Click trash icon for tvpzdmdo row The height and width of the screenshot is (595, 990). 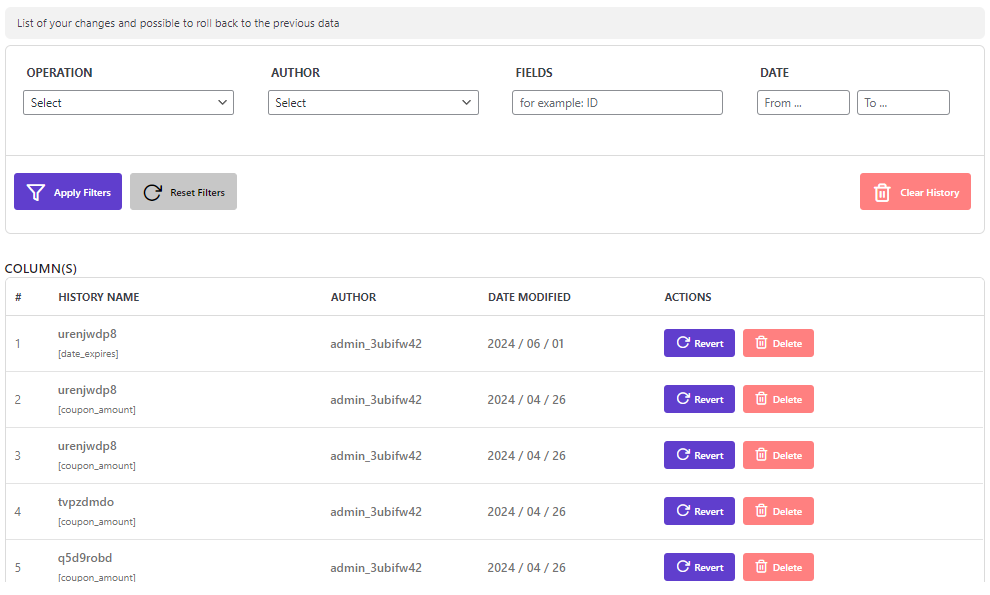pyautogui.click(x=761, y=510)
